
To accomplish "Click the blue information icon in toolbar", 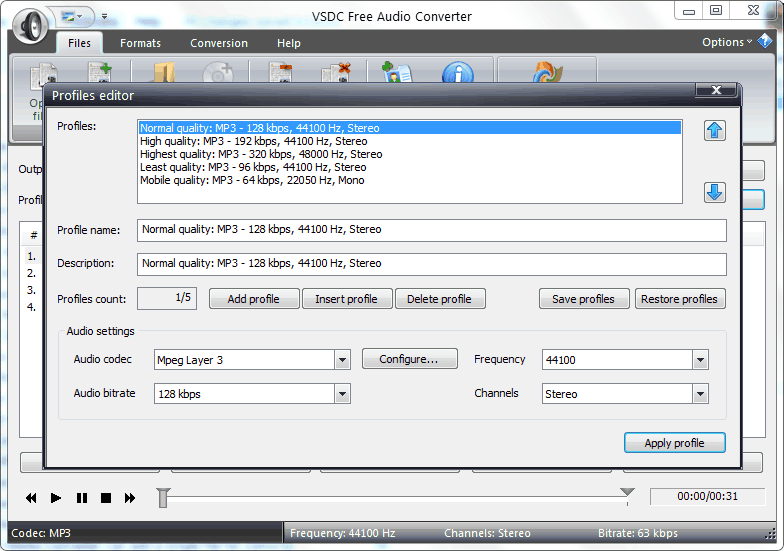I will (458, 73).
